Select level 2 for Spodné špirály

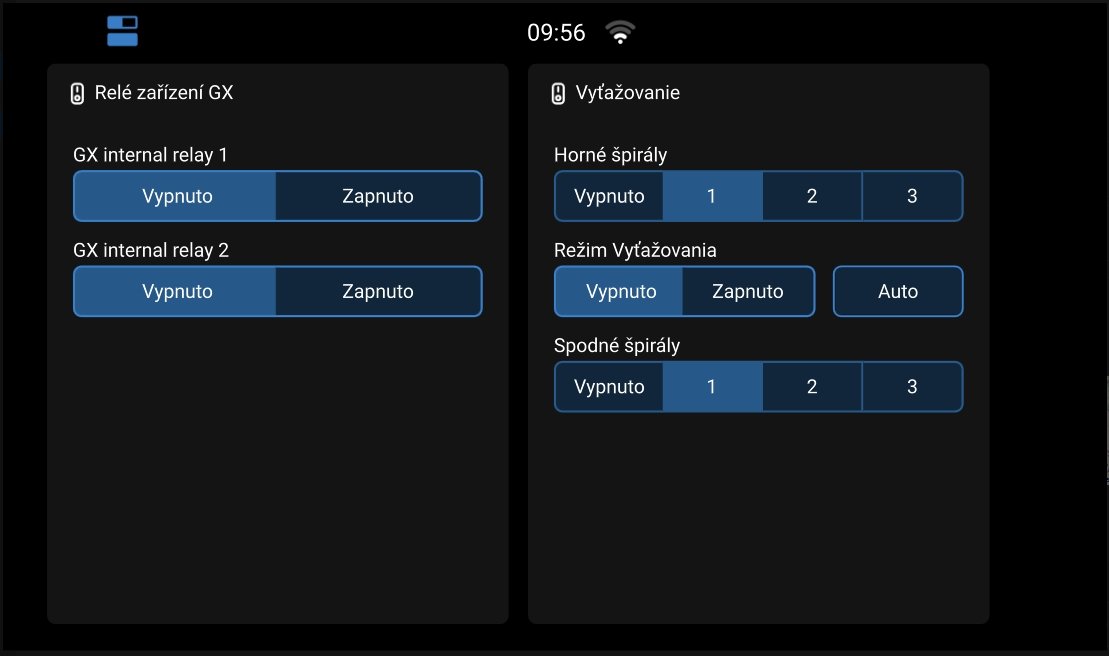click(x=812, y=387)
